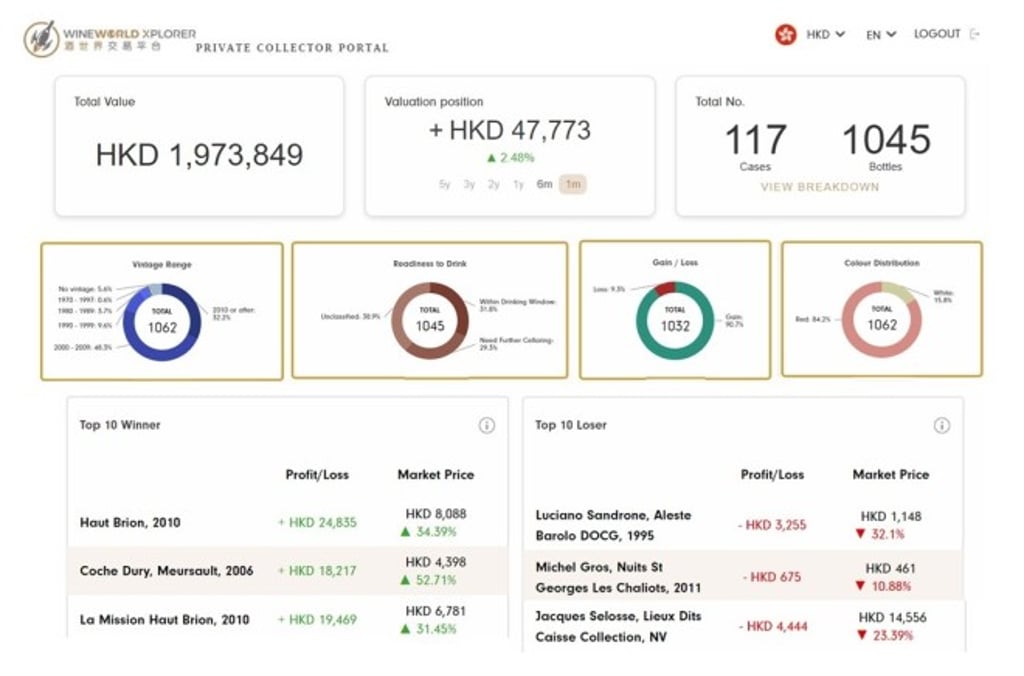1024x676 pixels.
Task: Select the 6m valuation period
Action: tap(543, 184)
